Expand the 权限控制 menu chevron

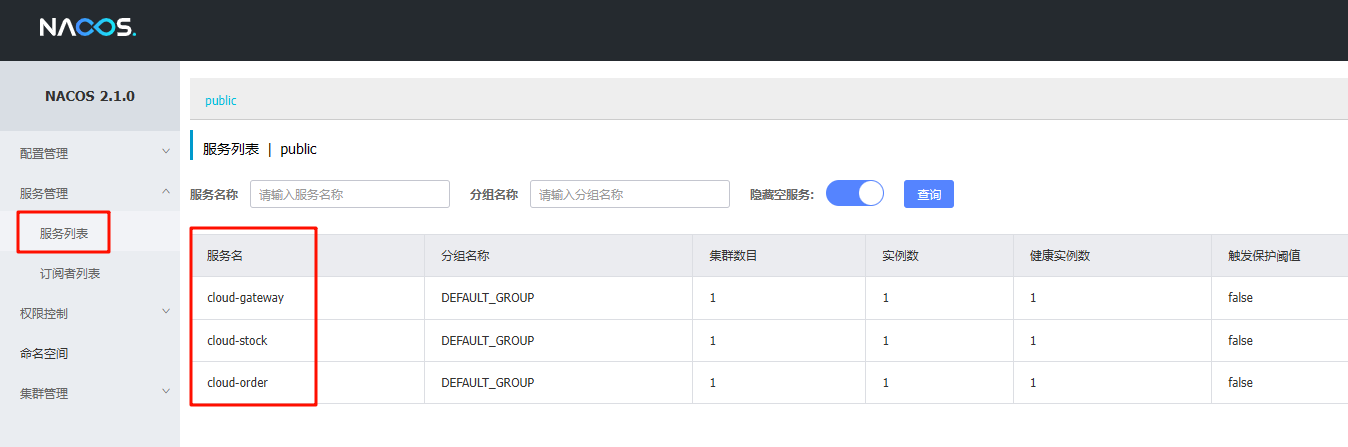point(166,312)
